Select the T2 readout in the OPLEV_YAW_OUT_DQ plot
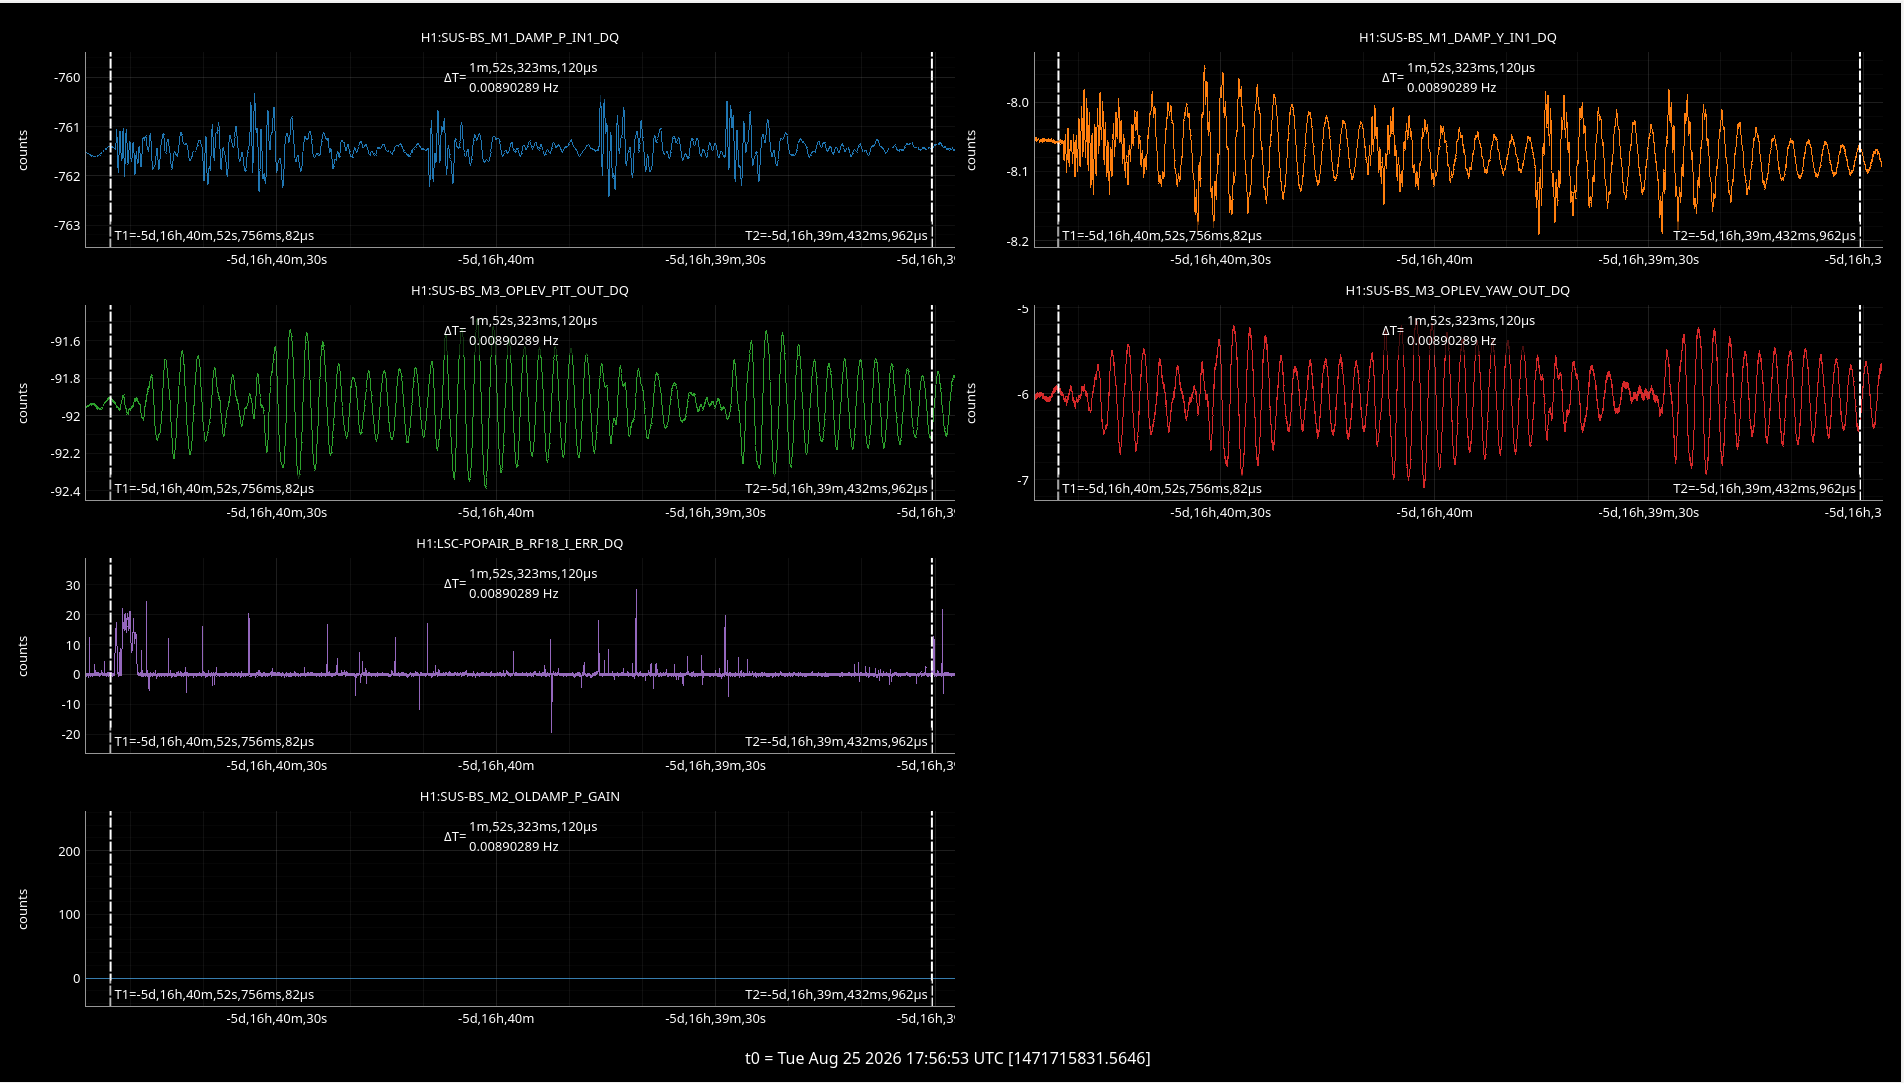 click(1764, 489)
